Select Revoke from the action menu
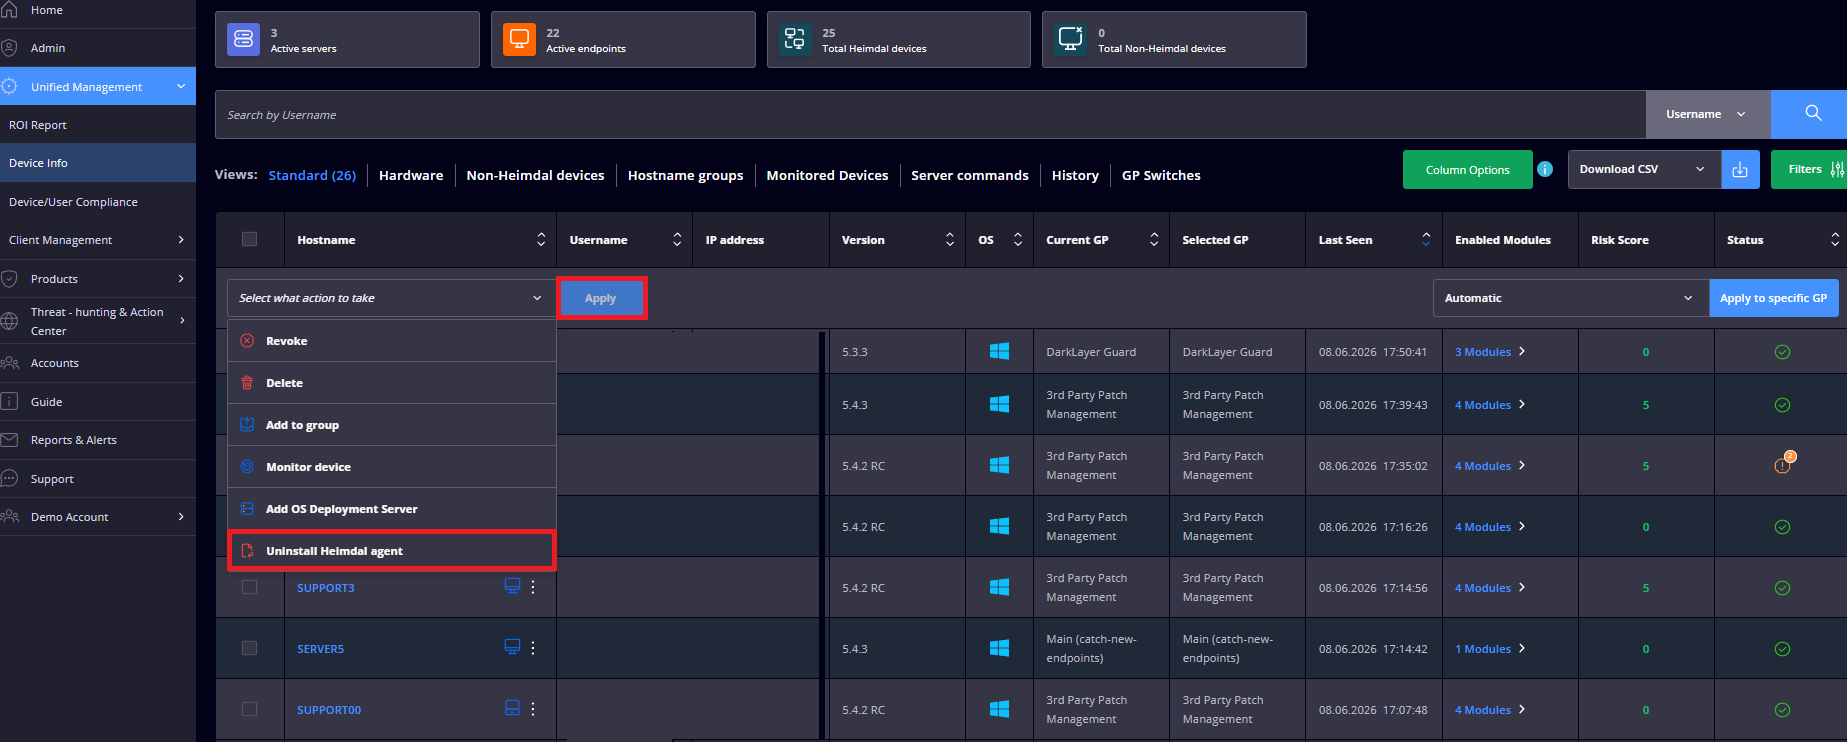The width and height of the screenshot is (1847, 742). 391,341
